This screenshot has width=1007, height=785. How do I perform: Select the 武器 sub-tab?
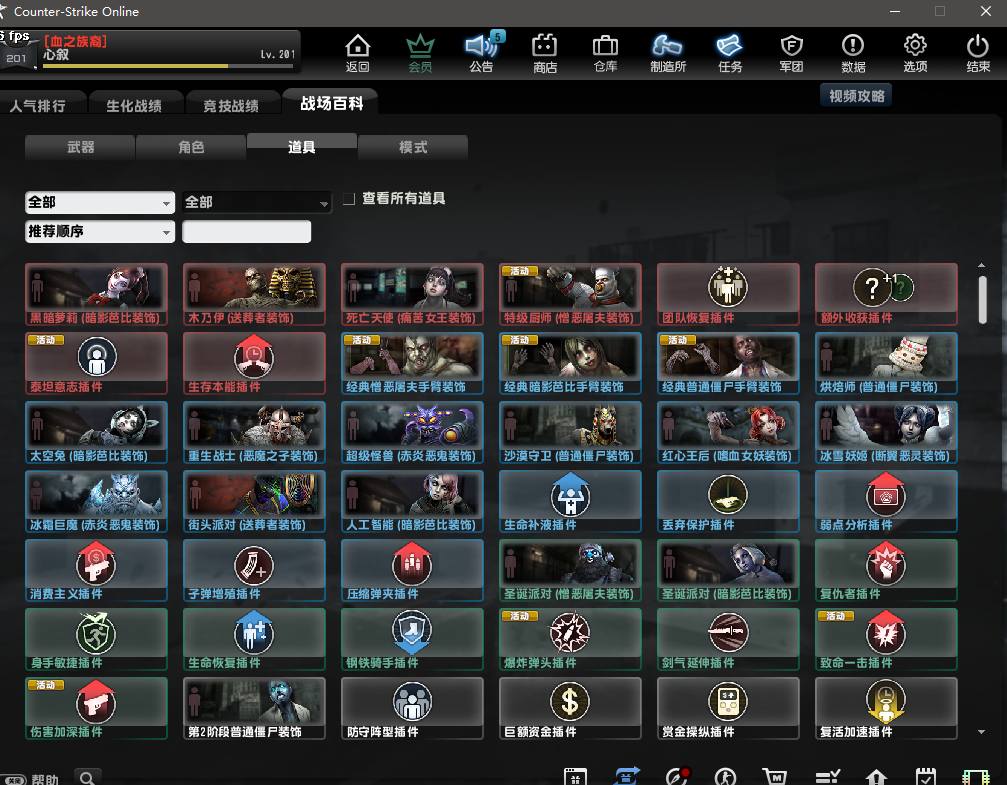pyautogui.click(x=80, y=147)
